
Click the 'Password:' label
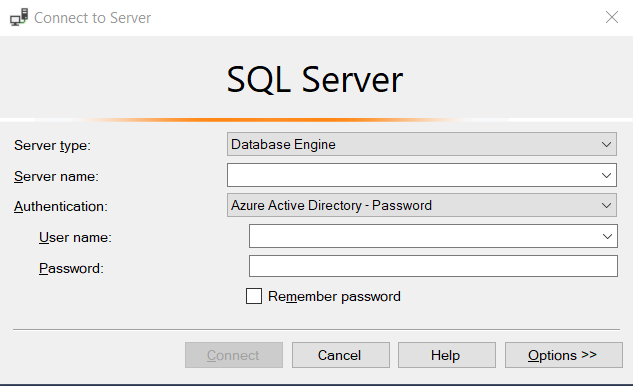pyautogui.click(x=71, y=269)
